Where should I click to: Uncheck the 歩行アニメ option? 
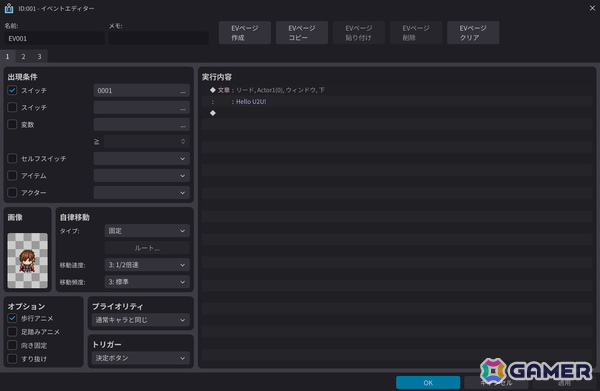click(12, 318)
